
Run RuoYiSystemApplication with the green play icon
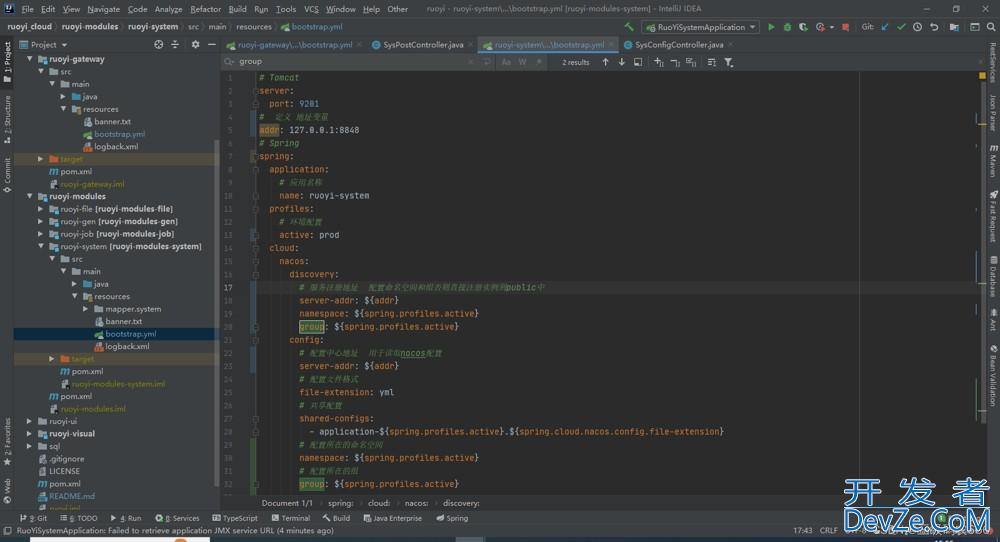coord(771,27)
